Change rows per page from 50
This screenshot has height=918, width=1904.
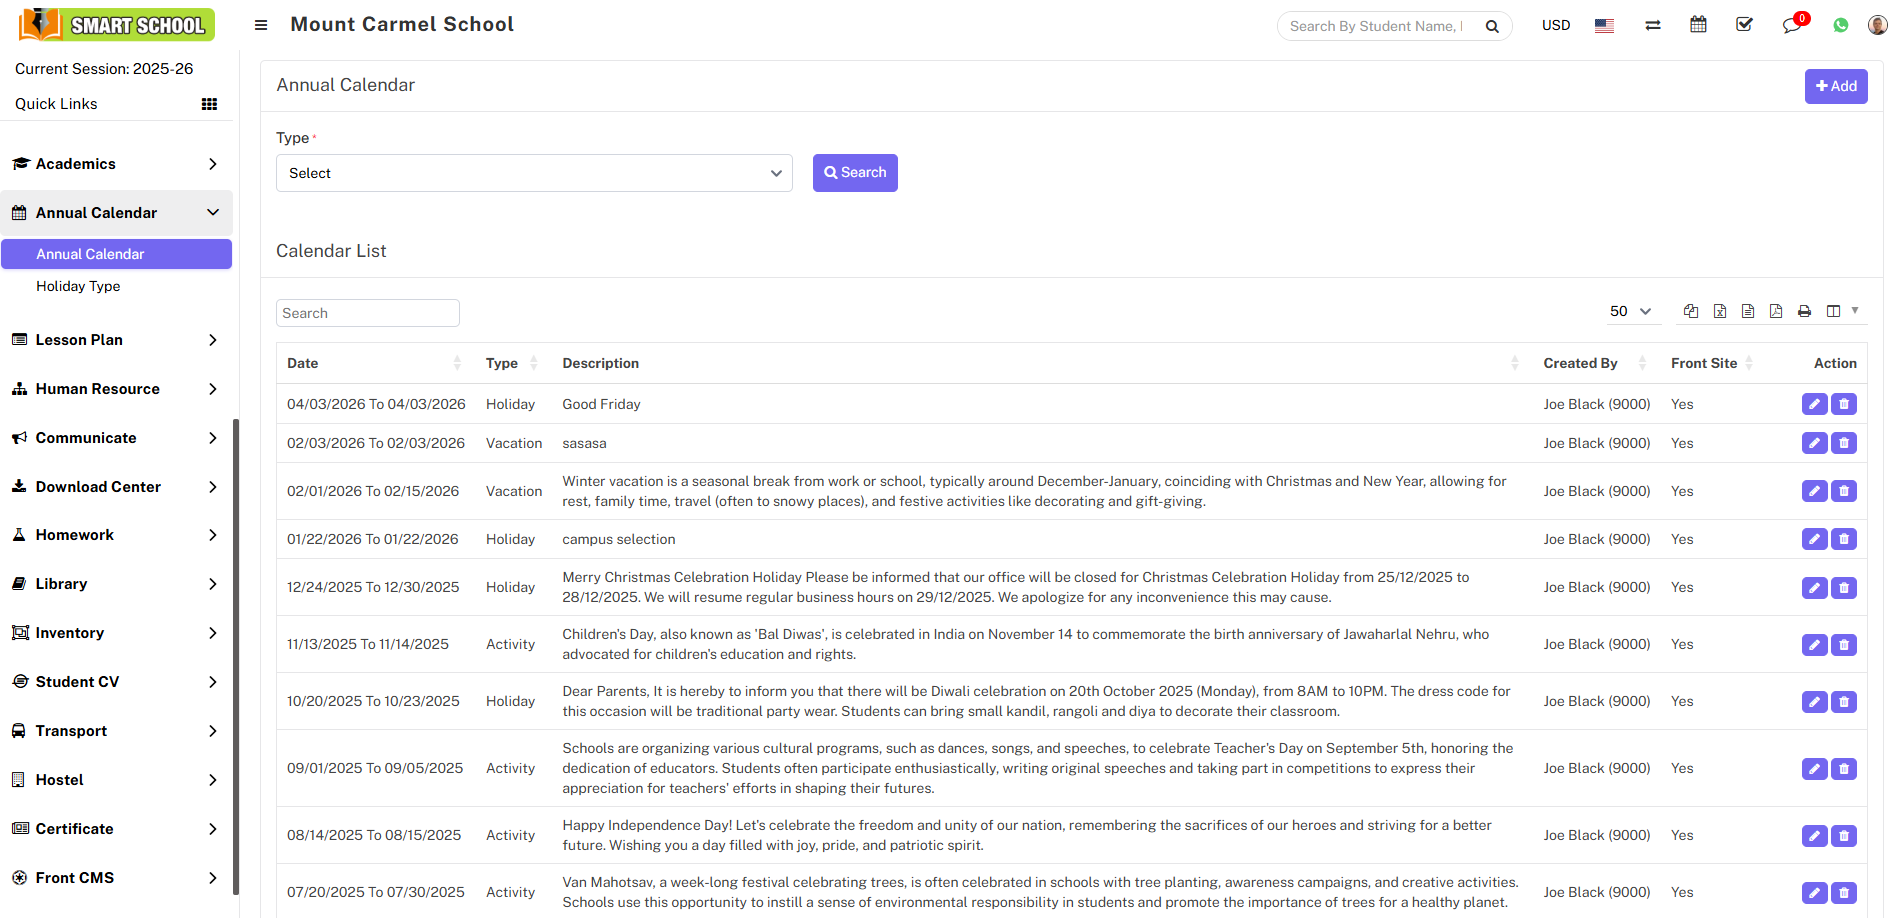pyautogui.click(x=1630, y=311)
